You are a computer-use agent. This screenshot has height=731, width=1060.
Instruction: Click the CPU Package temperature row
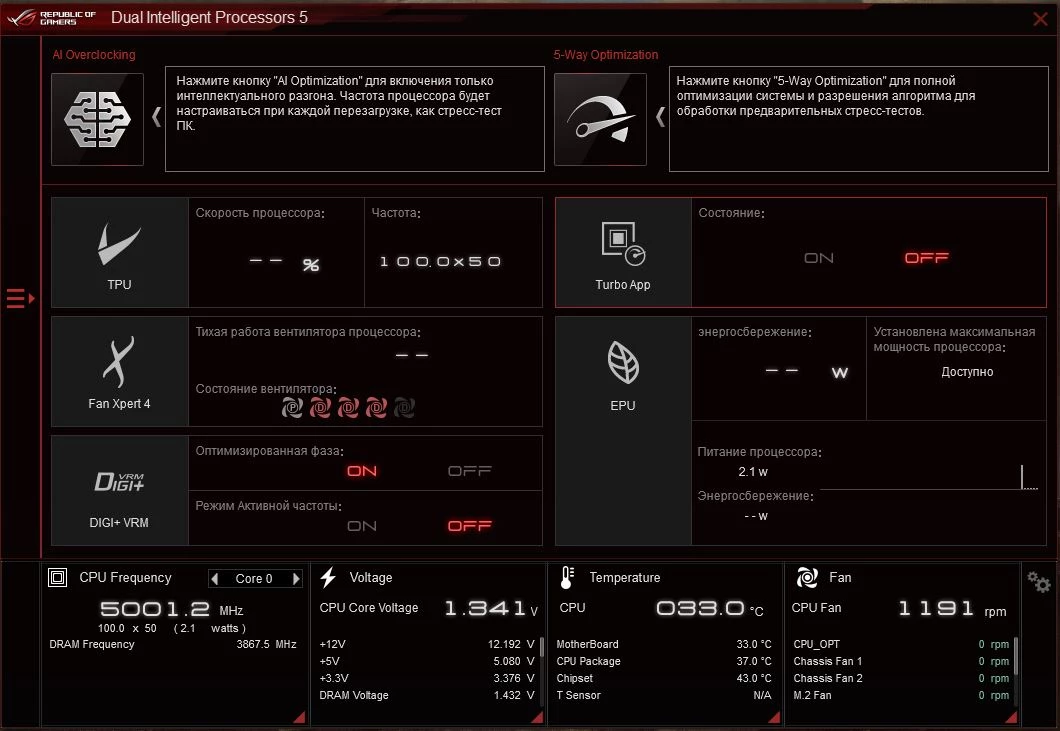664,661
